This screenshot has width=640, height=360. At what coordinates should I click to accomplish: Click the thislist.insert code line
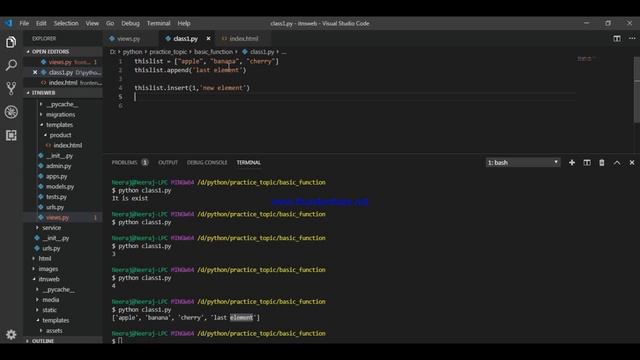click(x=192, y=88)
